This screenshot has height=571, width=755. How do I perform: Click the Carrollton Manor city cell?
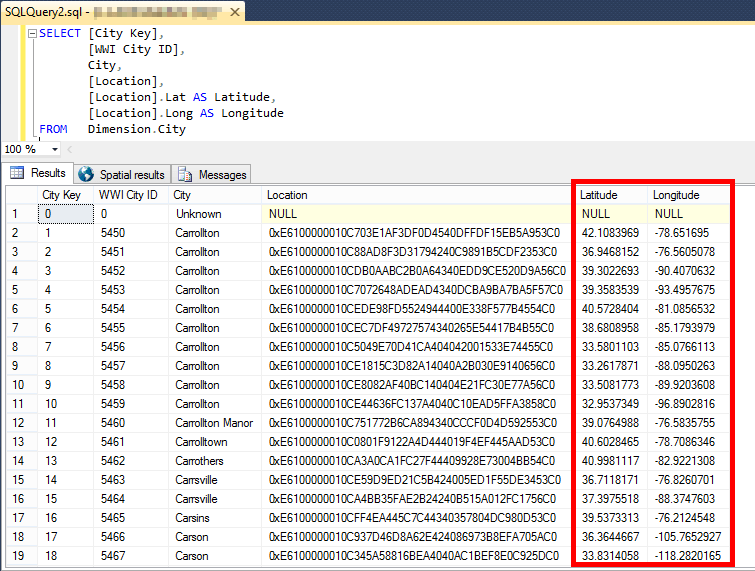tap(215, 423)
